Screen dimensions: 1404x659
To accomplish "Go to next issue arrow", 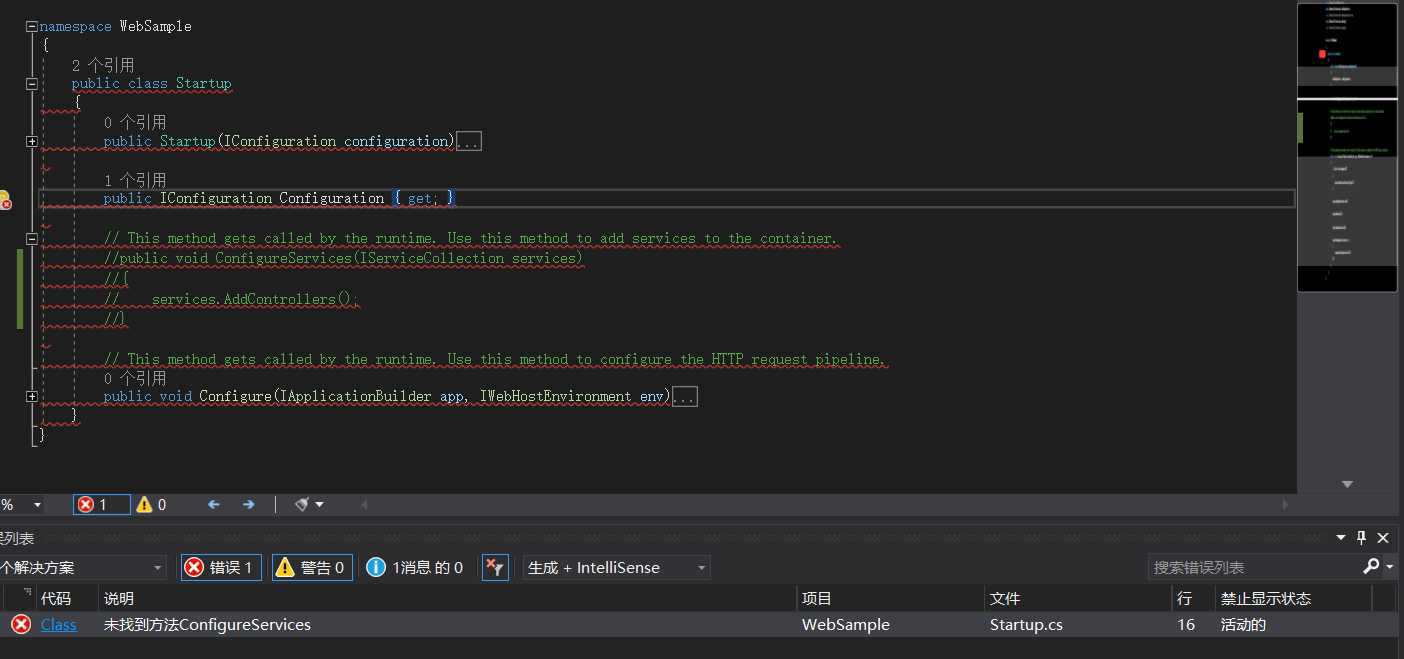I will (248, 505).
